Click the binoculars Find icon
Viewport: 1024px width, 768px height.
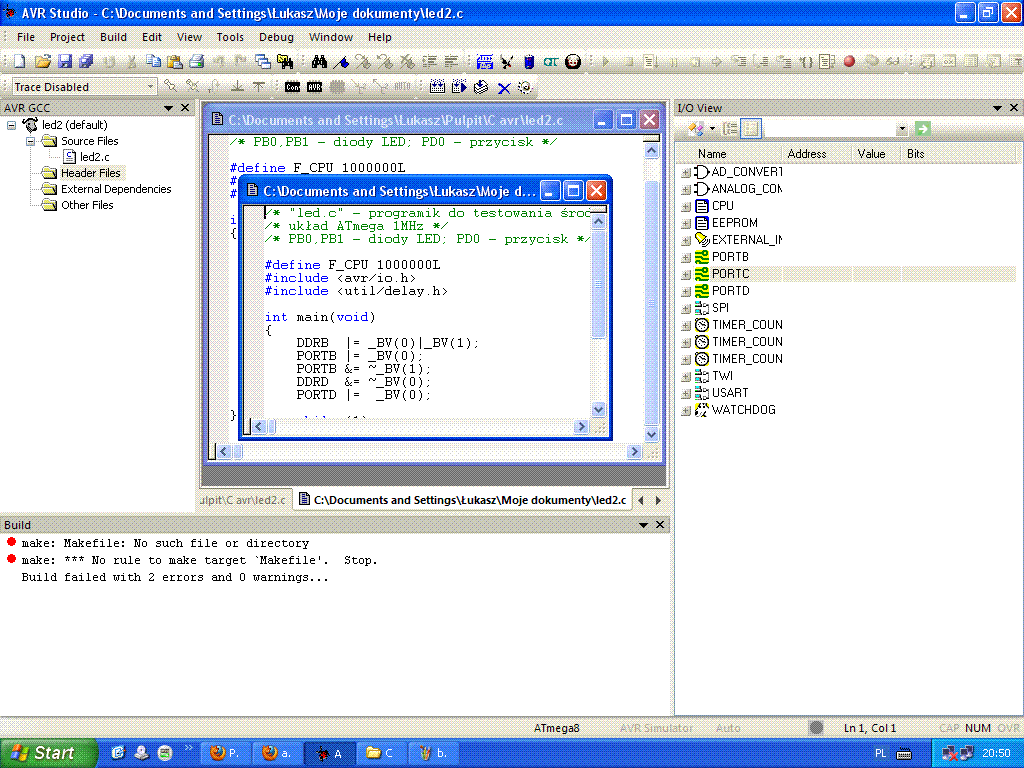pos(318,62)
